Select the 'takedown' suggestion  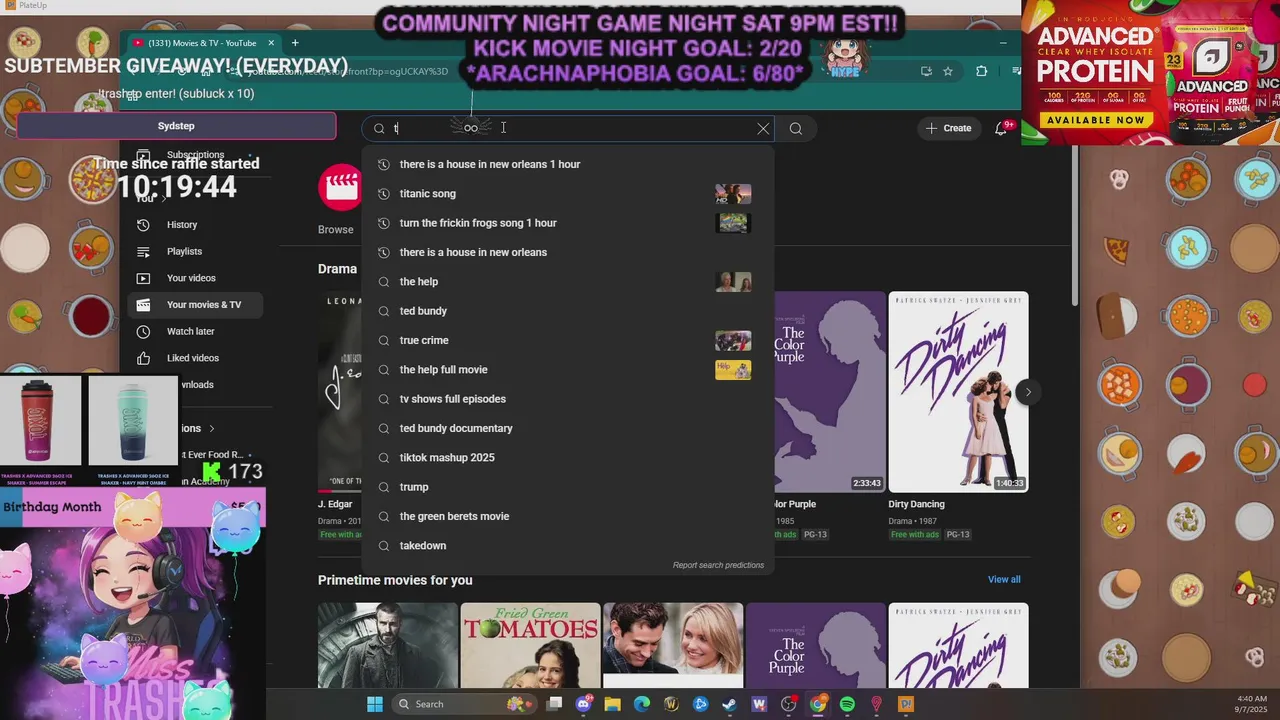coord(568,546)
